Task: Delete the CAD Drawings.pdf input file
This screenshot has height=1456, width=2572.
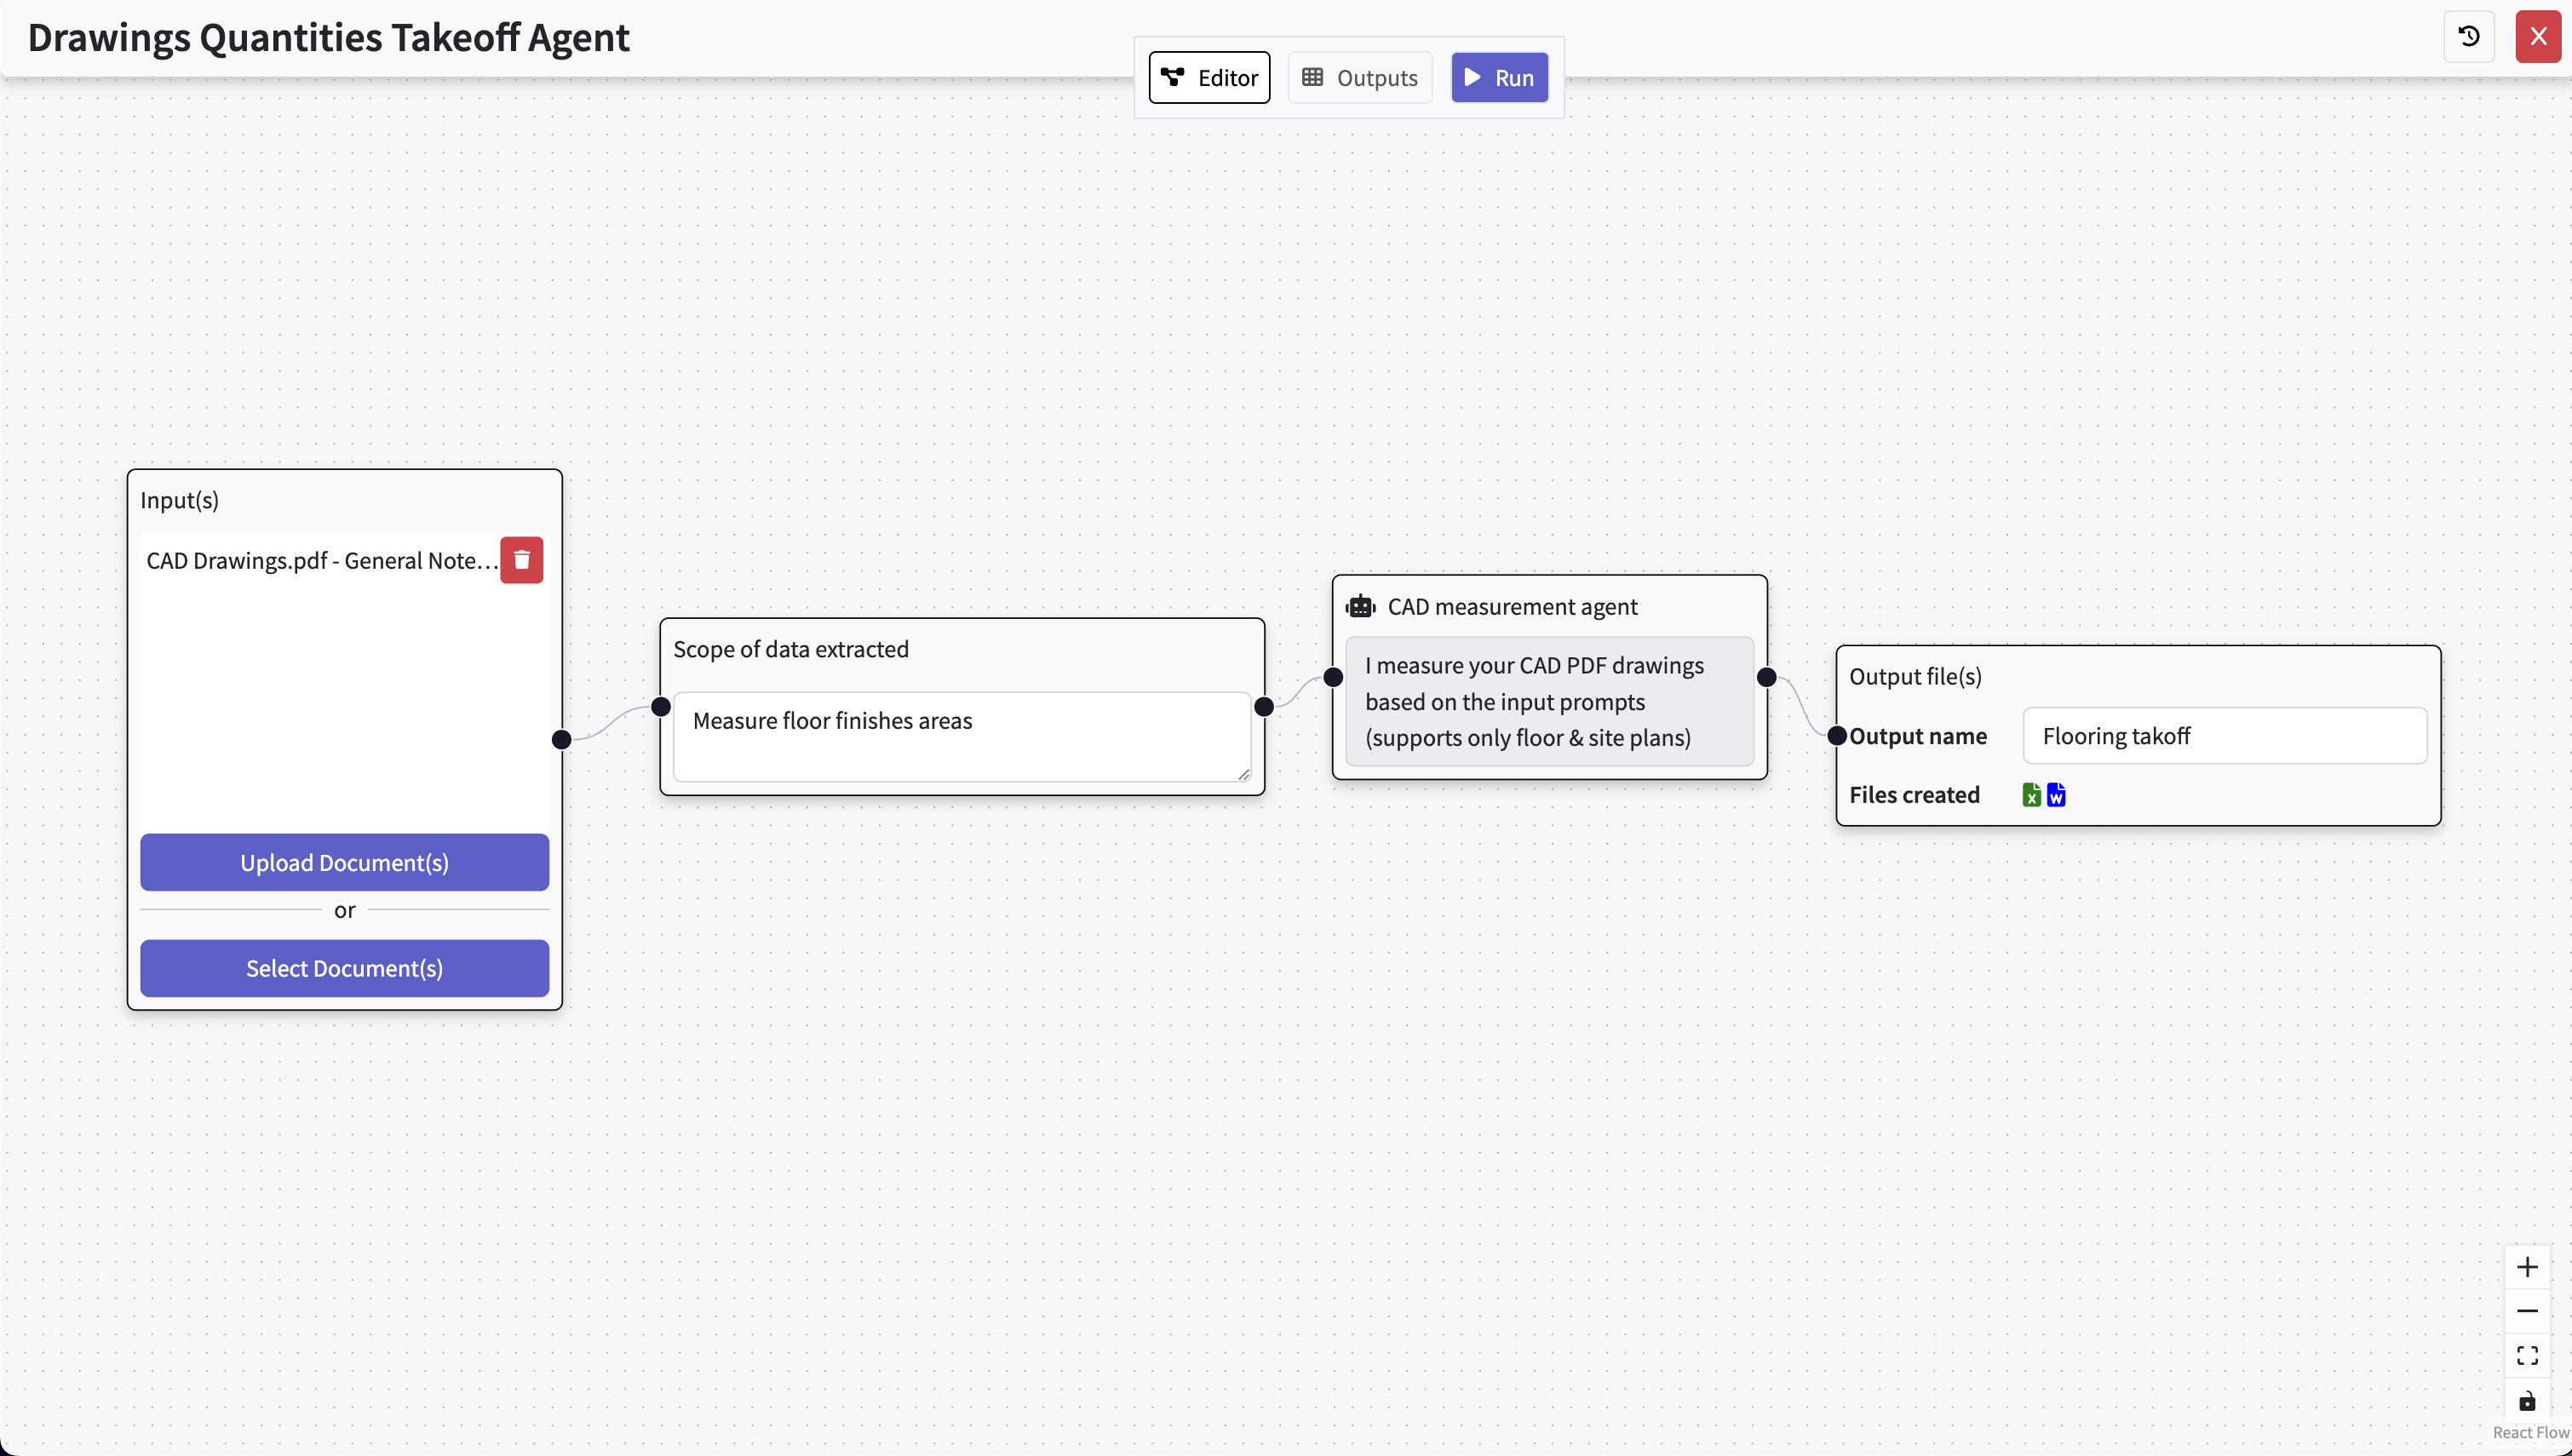Action: pos(521,560)
